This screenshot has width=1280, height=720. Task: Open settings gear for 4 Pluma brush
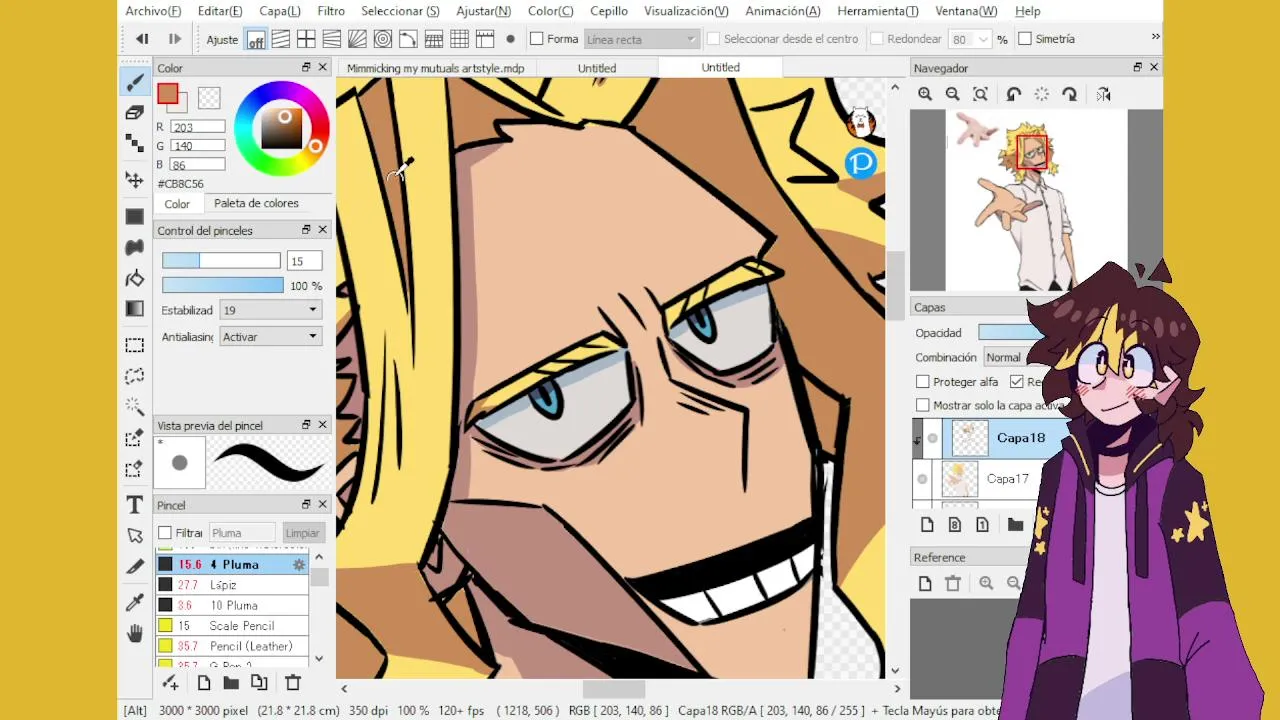coord(298,565)
